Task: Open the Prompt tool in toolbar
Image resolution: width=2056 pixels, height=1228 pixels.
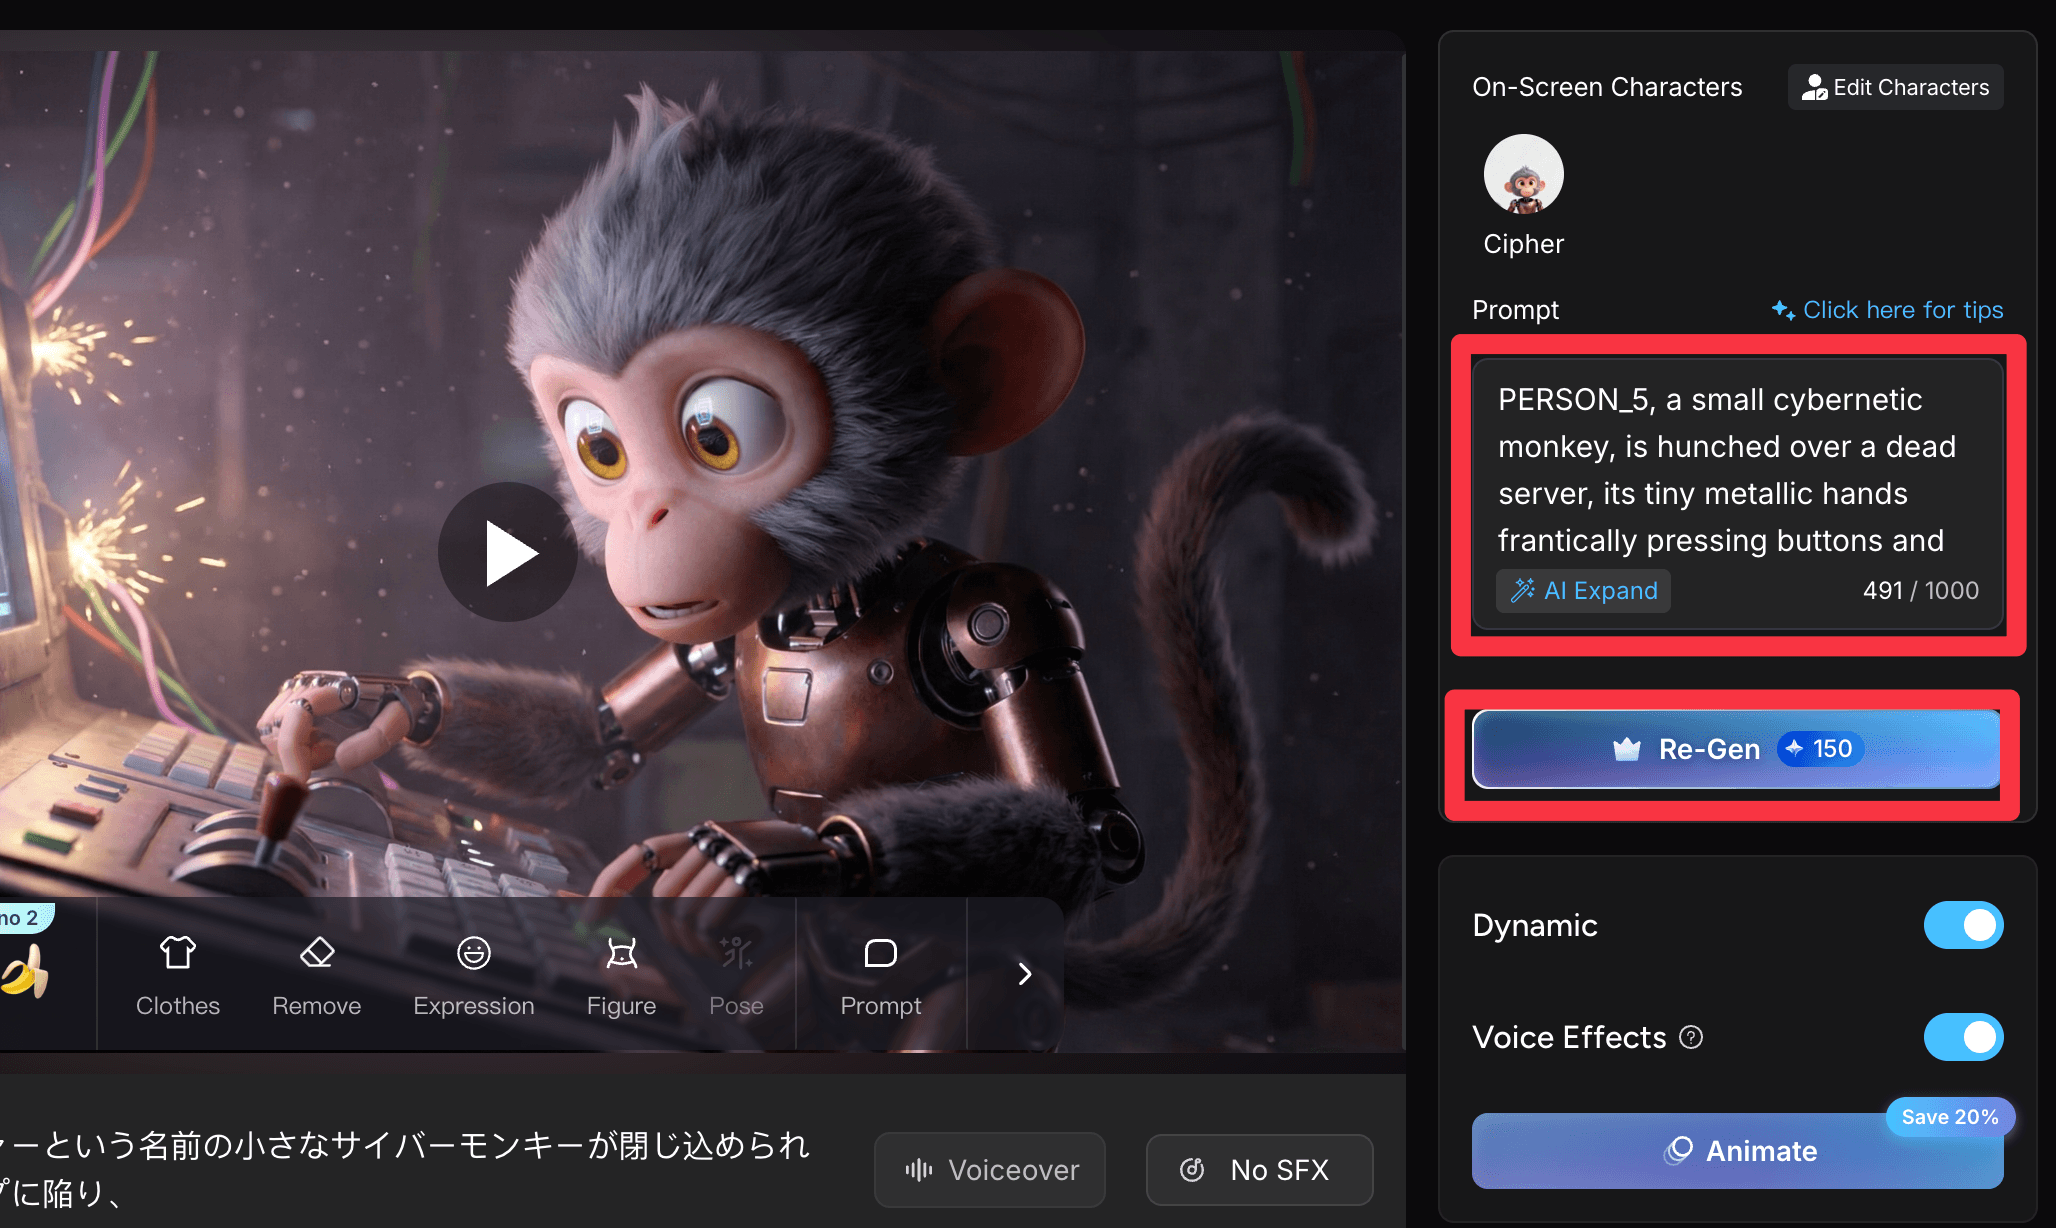Action: click(x=880, y=975)
